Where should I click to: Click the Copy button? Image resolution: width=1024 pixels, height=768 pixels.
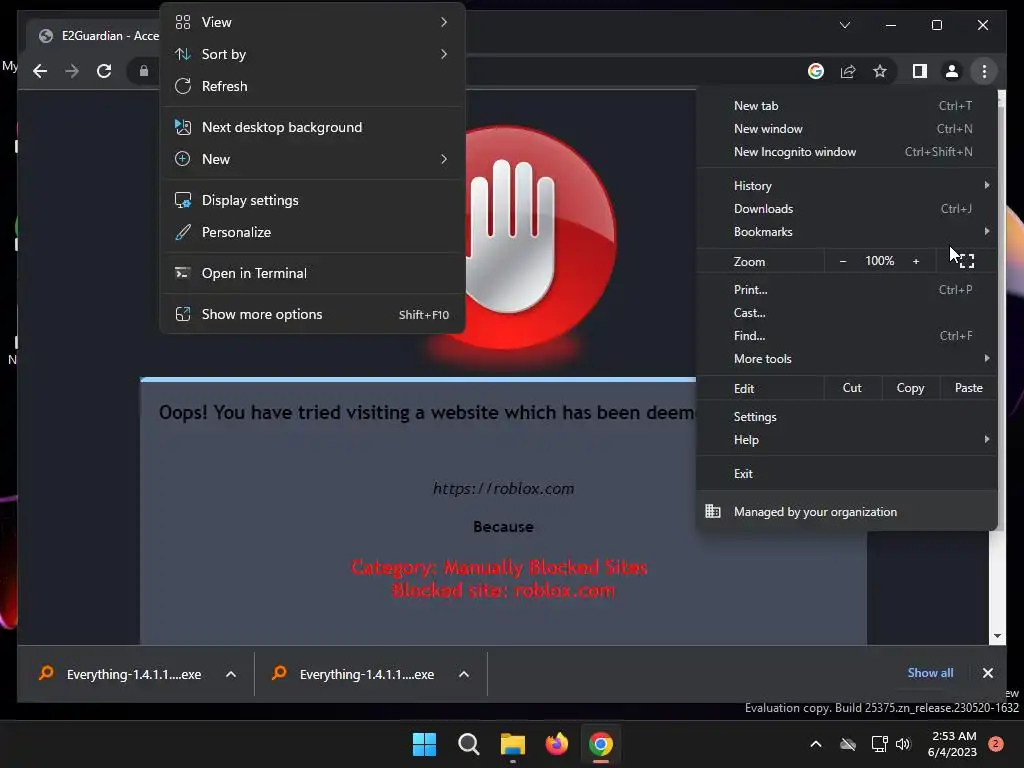click(910, 388)
